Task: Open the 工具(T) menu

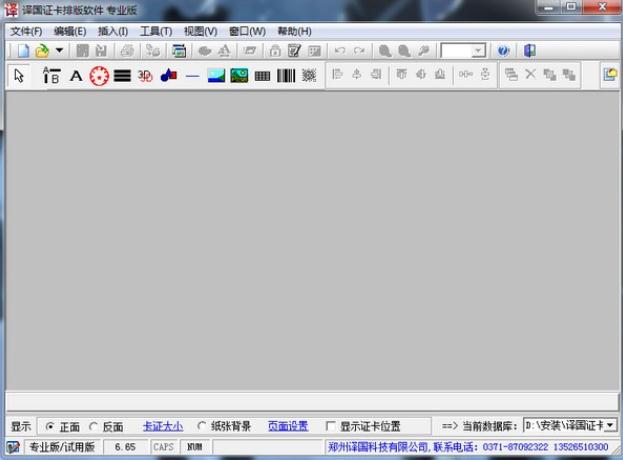Action: (x=155, y=31)
